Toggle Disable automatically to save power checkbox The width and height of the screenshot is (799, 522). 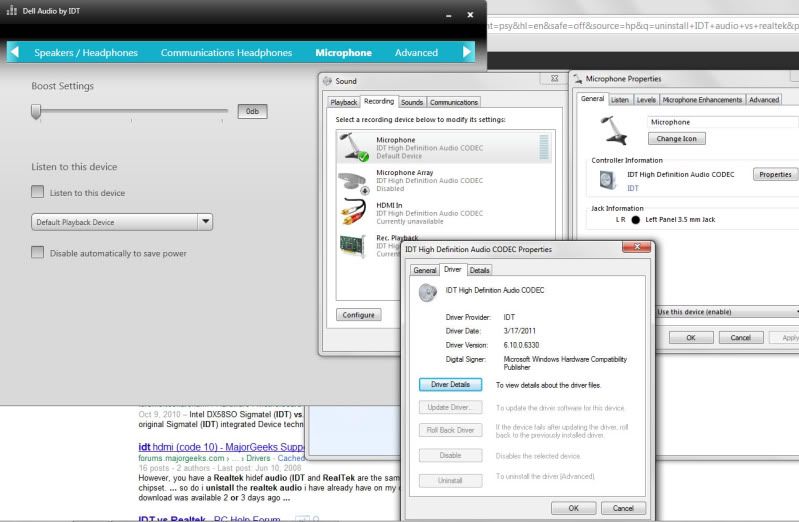click(37, 252)
